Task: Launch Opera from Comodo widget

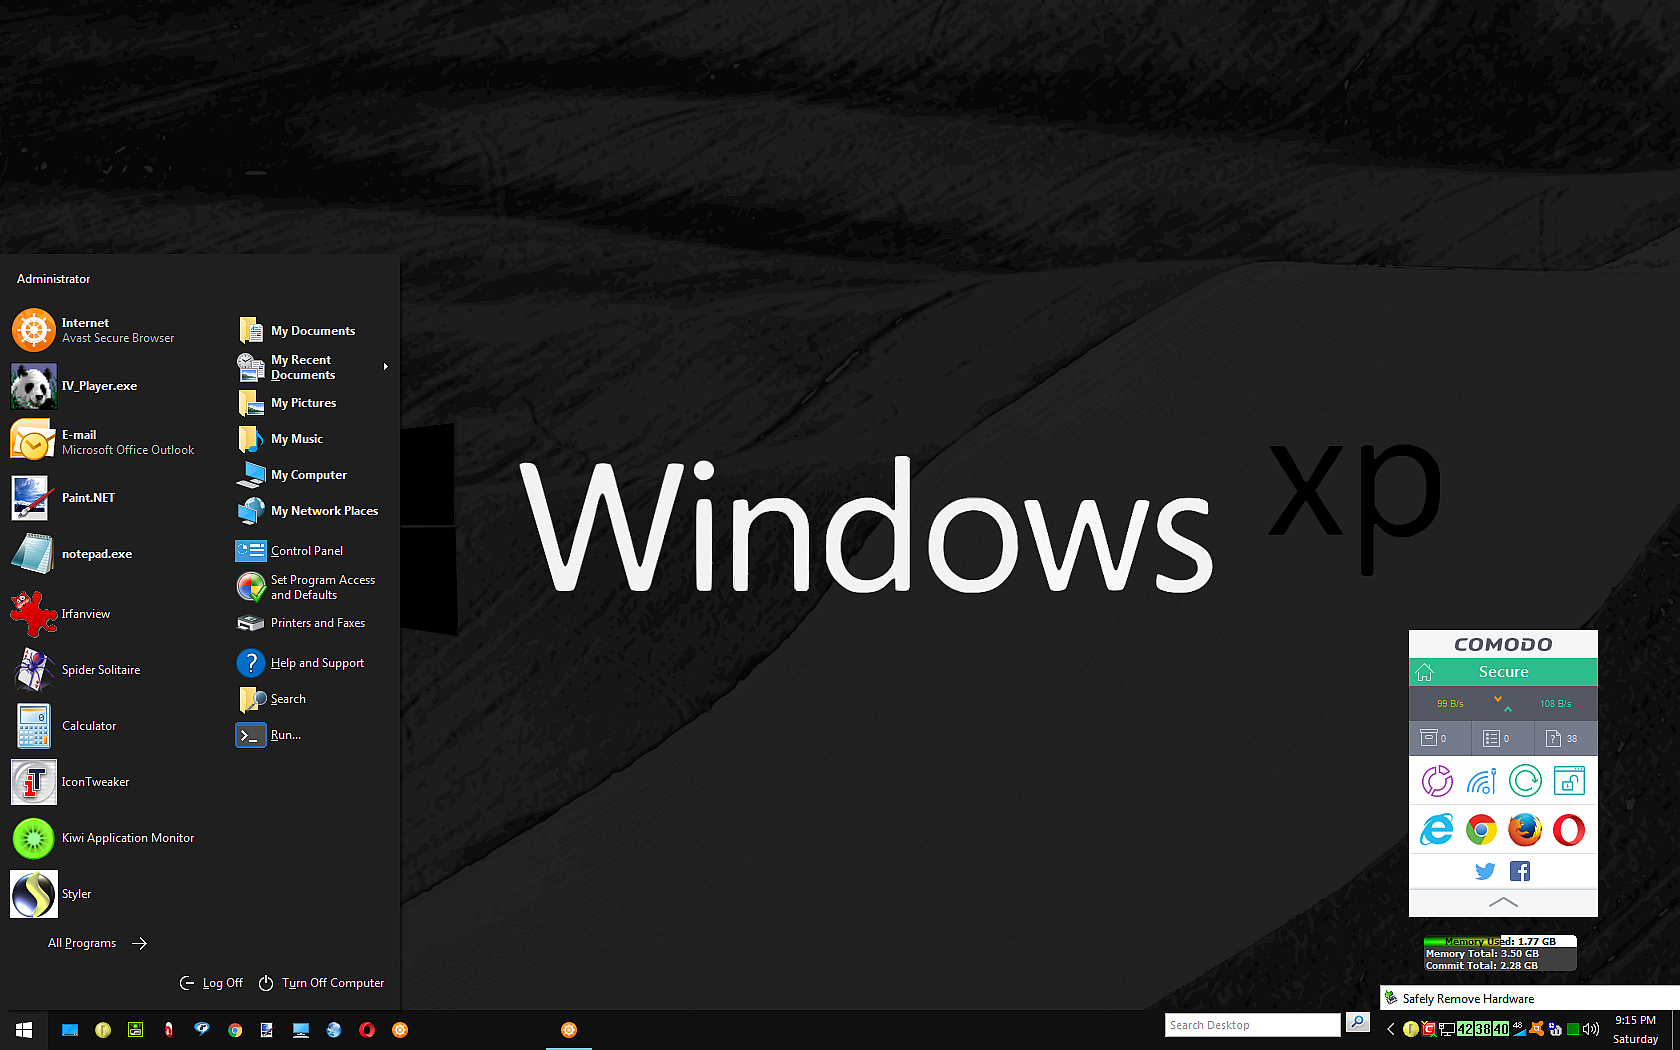Action: [1569, 830]
